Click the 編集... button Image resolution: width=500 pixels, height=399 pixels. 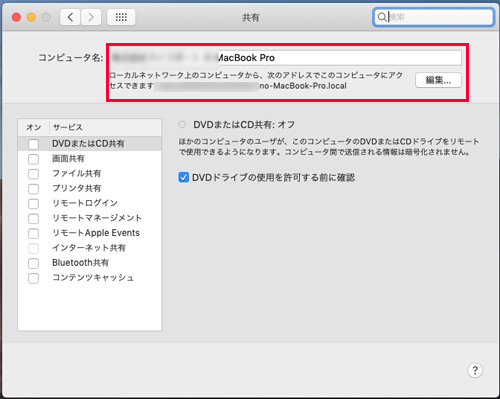pos(438,80)
